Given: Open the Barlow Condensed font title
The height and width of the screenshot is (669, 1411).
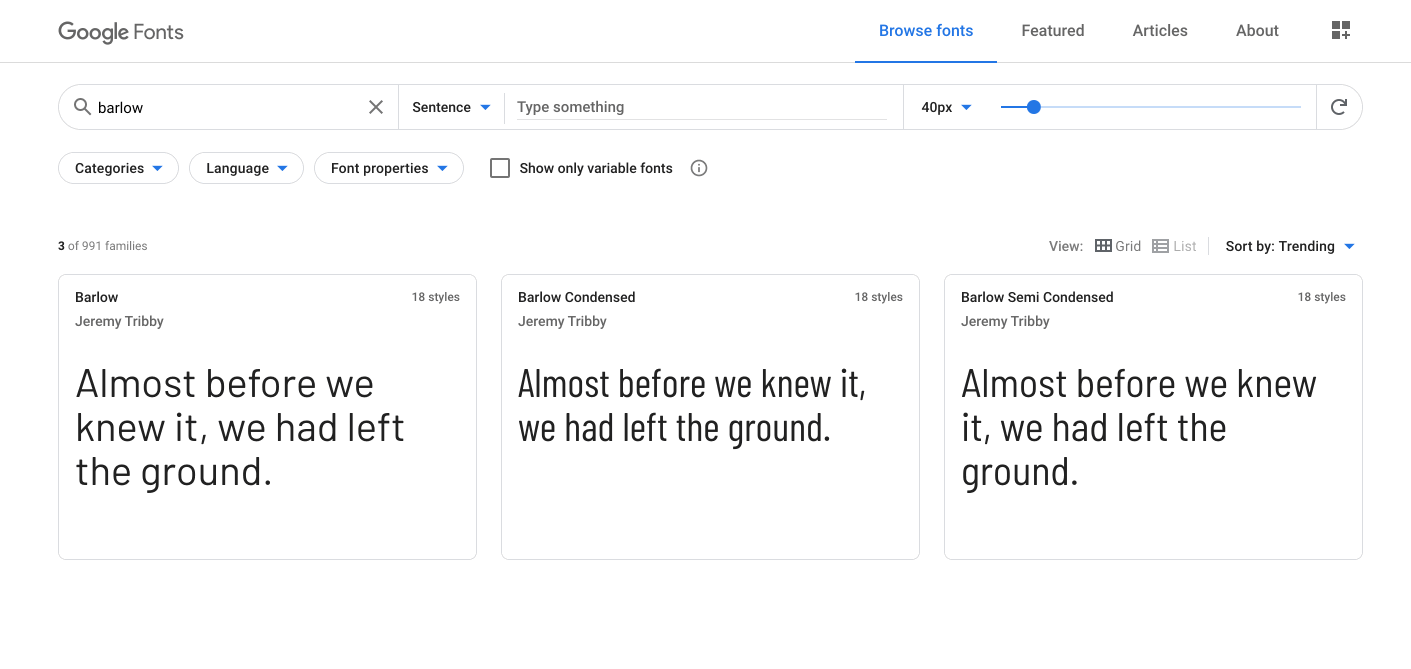Looking at the screenshot, I should point(577,297).
